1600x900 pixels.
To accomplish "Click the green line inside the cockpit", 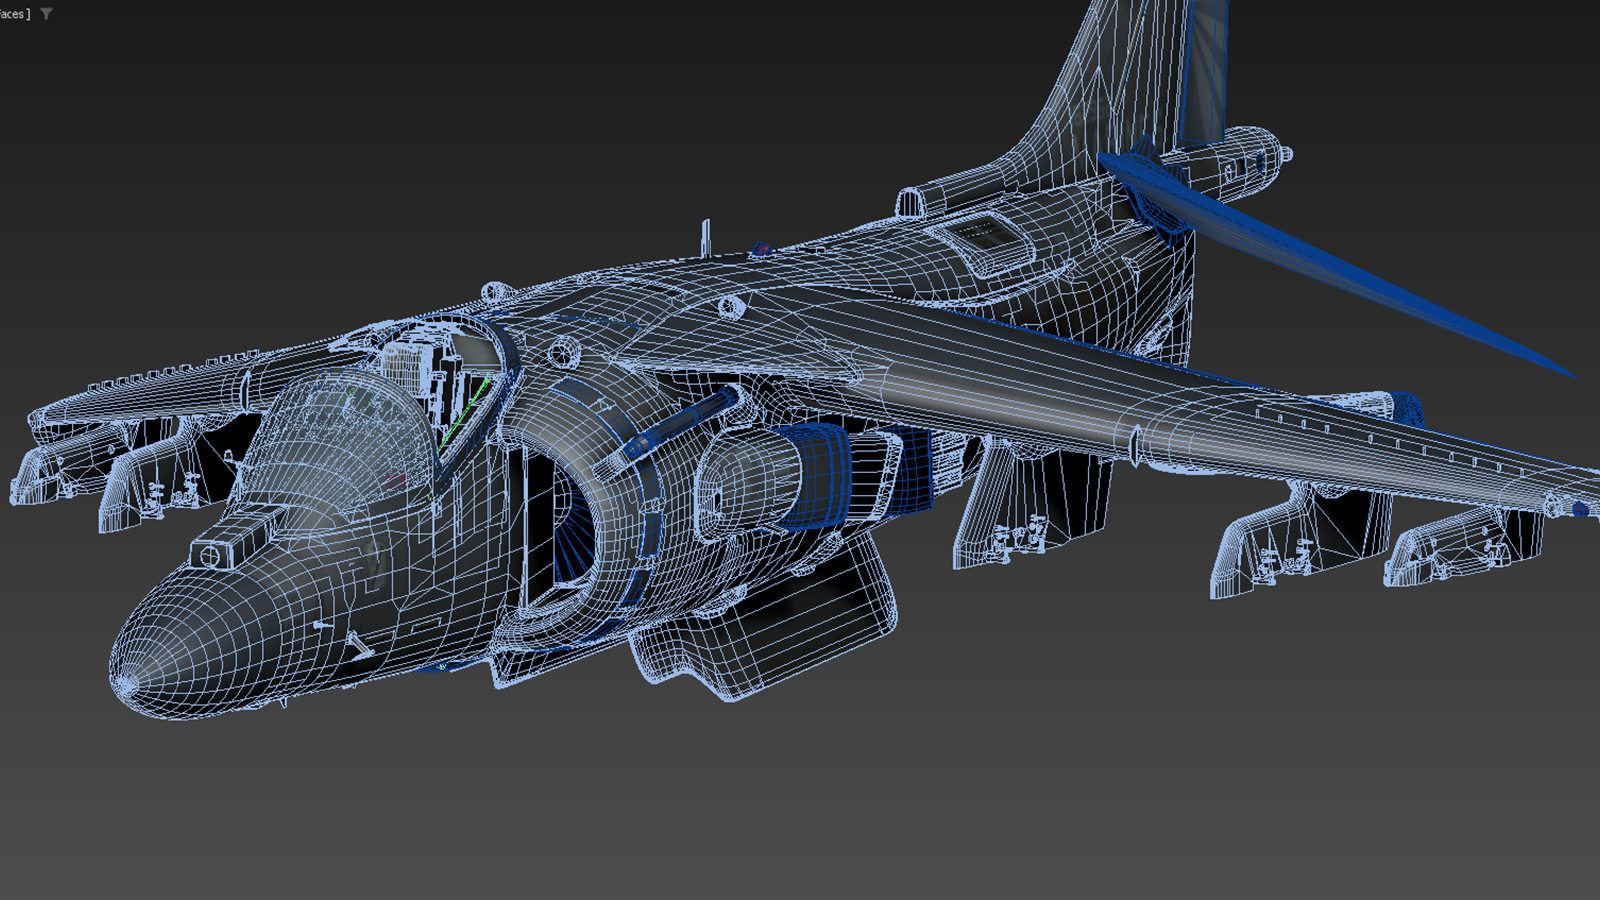I will [463, 412].
